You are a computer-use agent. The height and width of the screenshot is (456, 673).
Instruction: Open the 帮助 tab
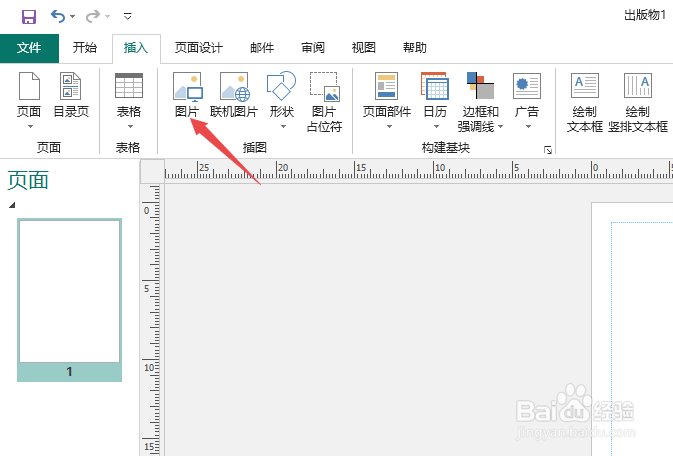(415, 47)
